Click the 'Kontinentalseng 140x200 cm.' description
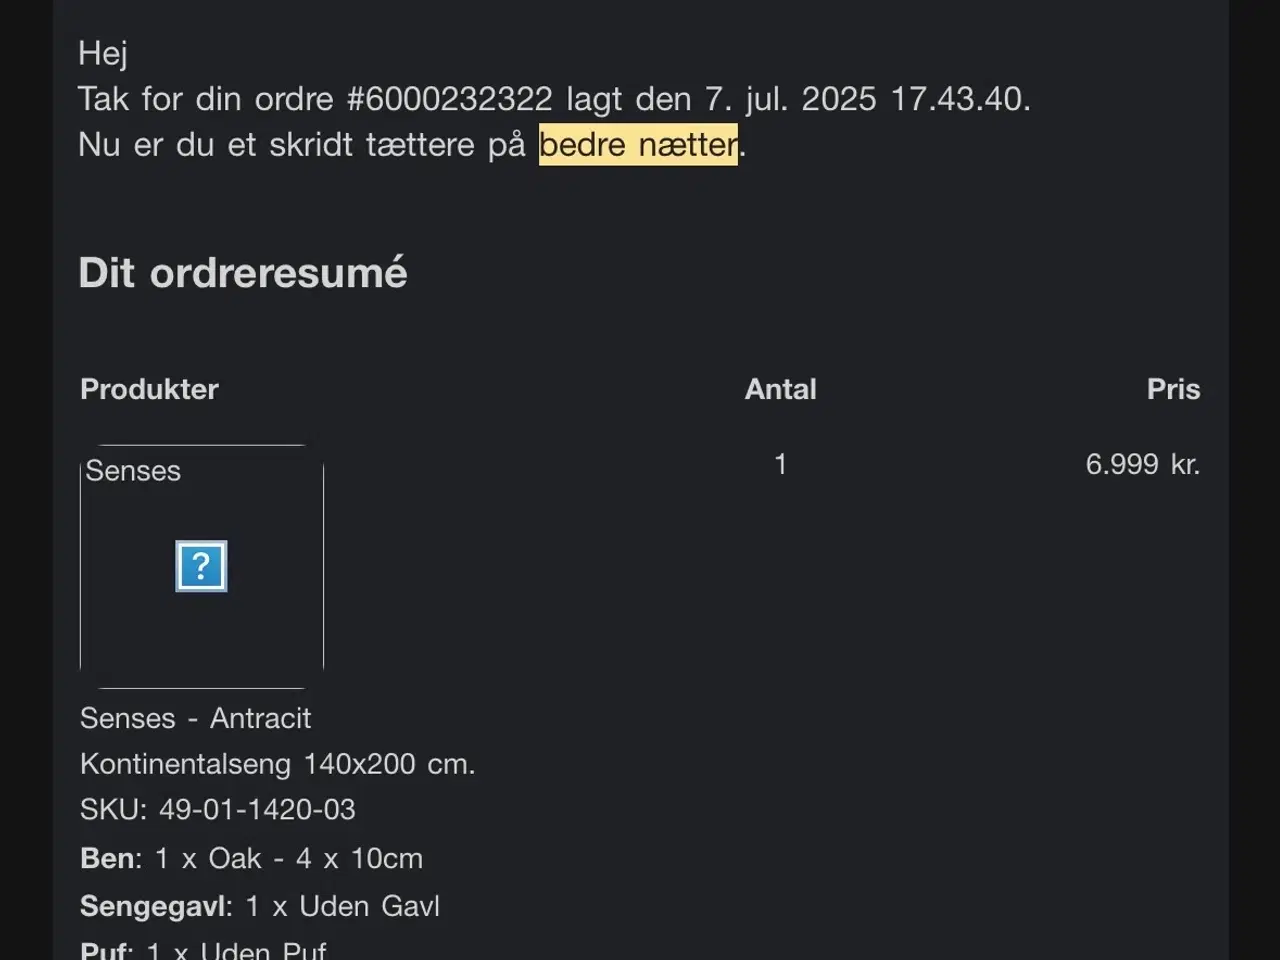This screenshot has height=960, width=1280. coord(277,764)
